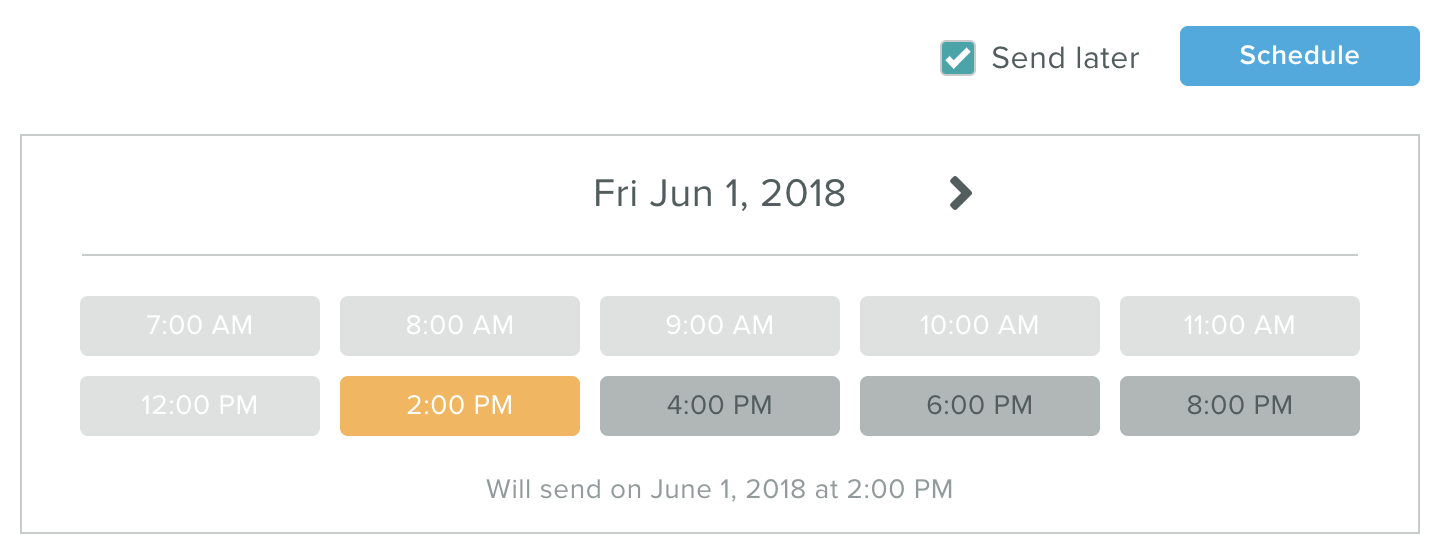Pick the 10:00 AM time slot
Viewport: 1442px width, 554px height.
click(x=980, y=326)
